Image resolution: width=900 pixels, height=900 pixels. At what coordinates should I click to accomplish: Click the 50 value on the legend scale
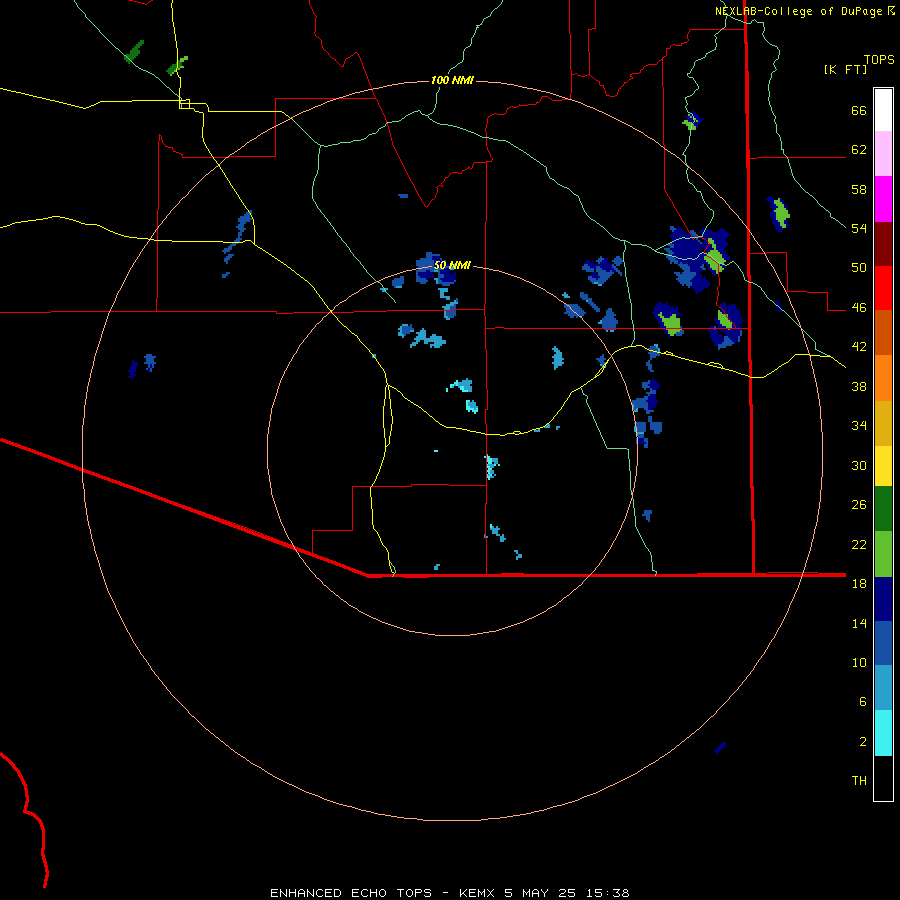pos(859,268)
